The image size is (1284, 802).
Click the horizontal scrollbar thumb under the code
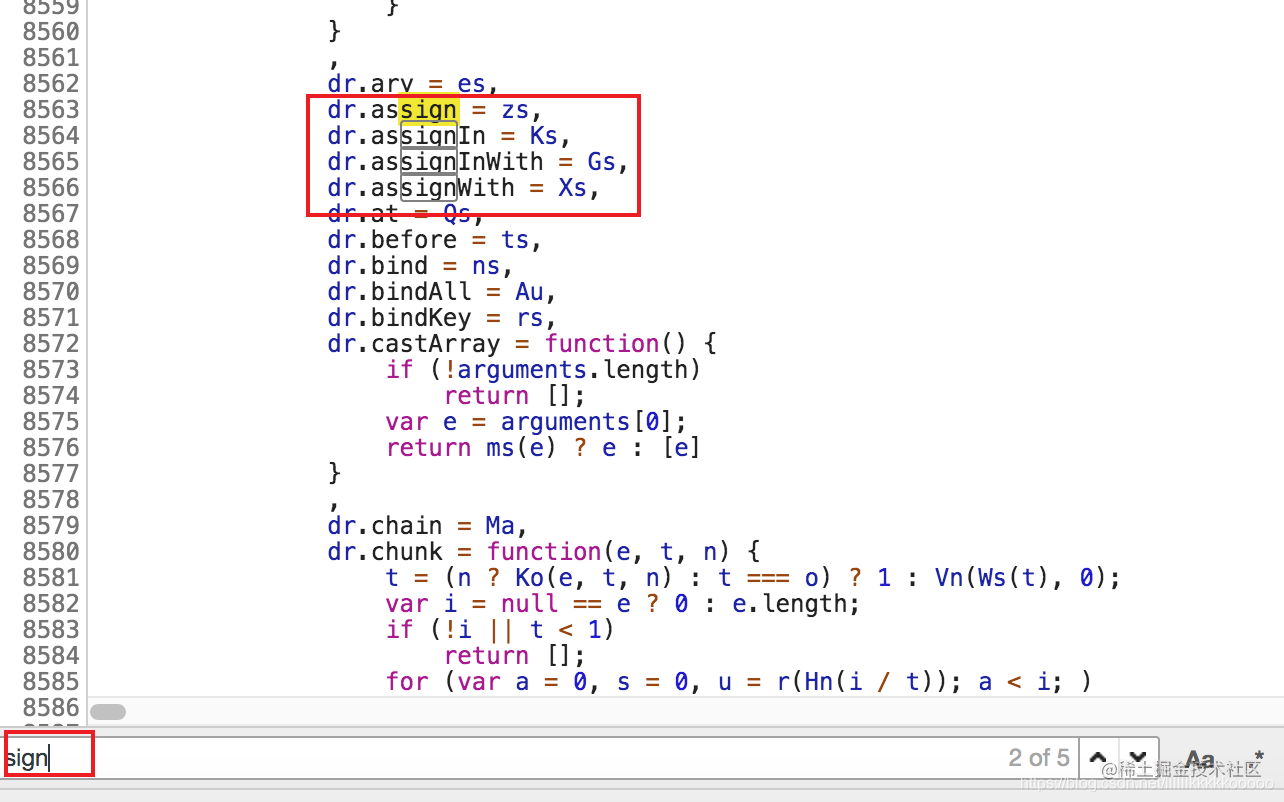[108, 712]
